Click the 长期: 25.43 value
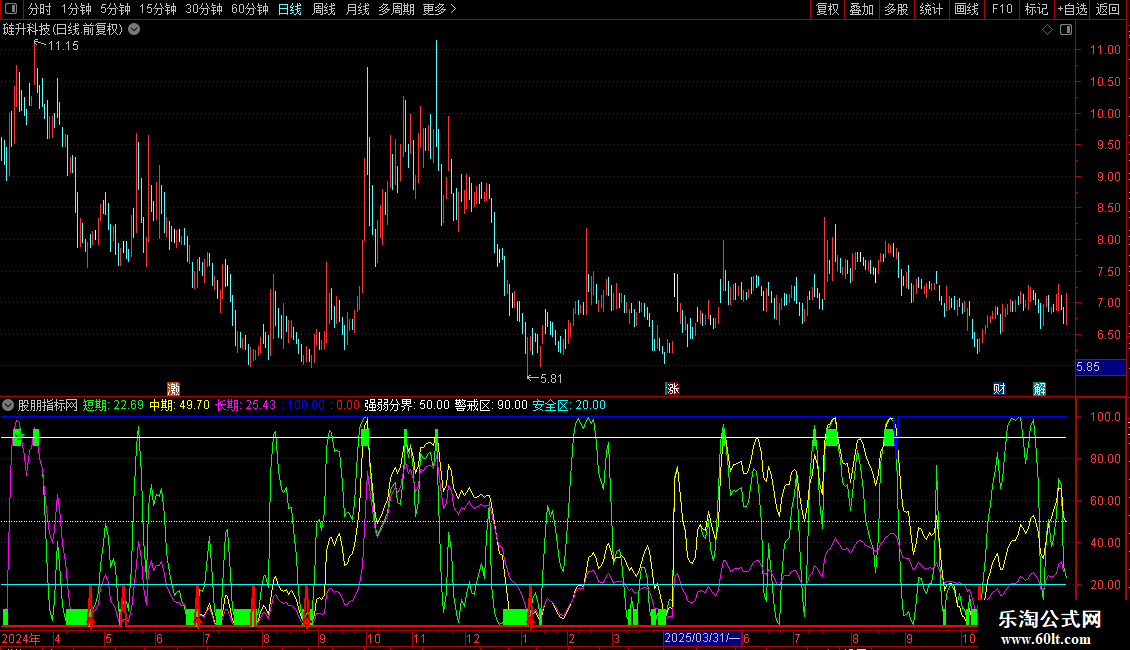The image size is (1130, 650). [246, 406]
